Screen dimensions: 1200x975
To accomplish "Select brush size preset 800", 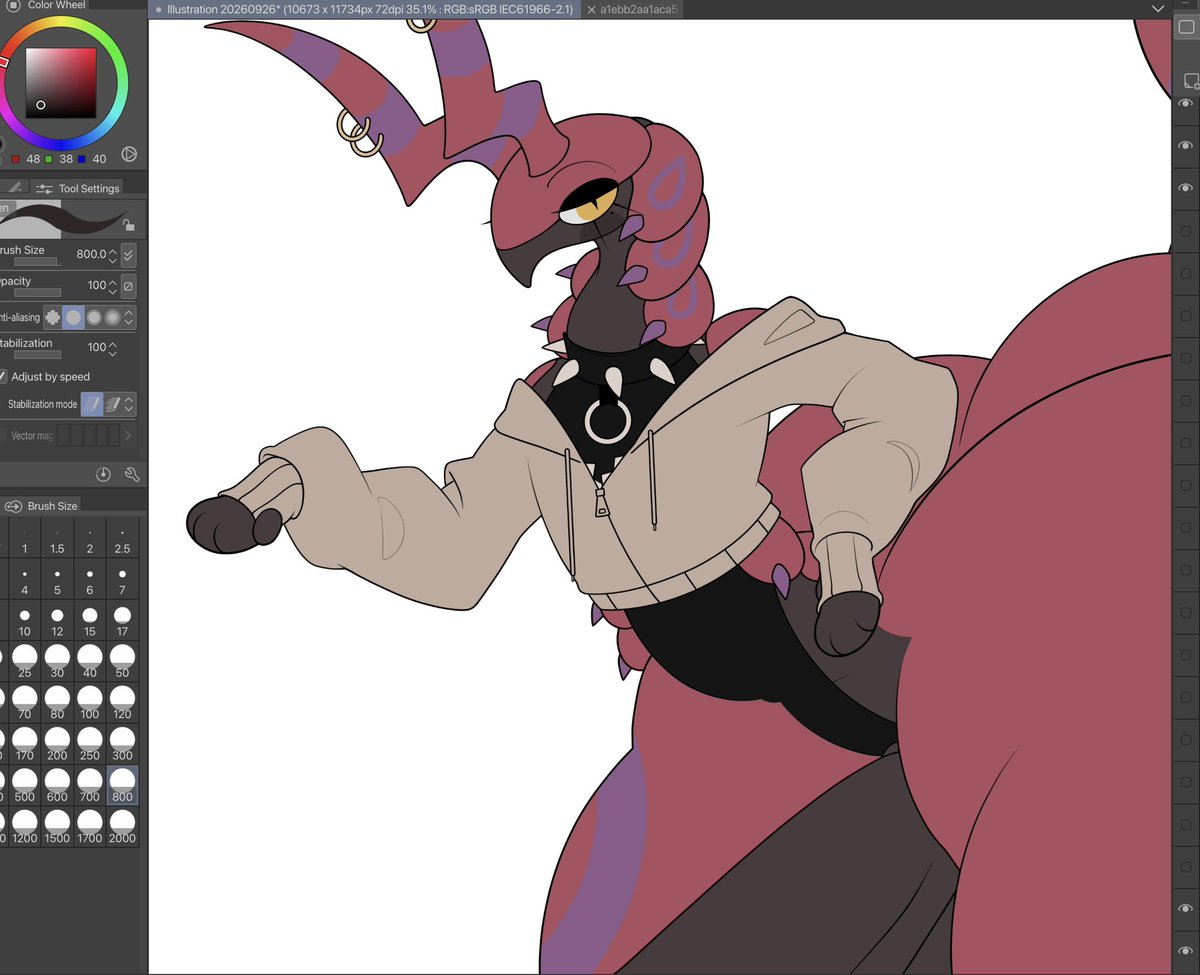I will pyautogui.click(x=122, y=787).
